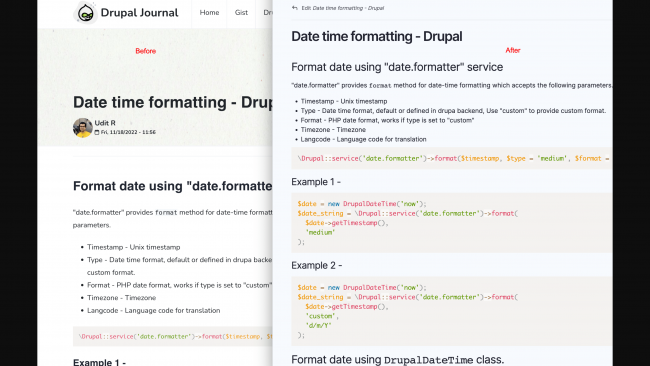Open the Gist menu item

coord(241,12)
